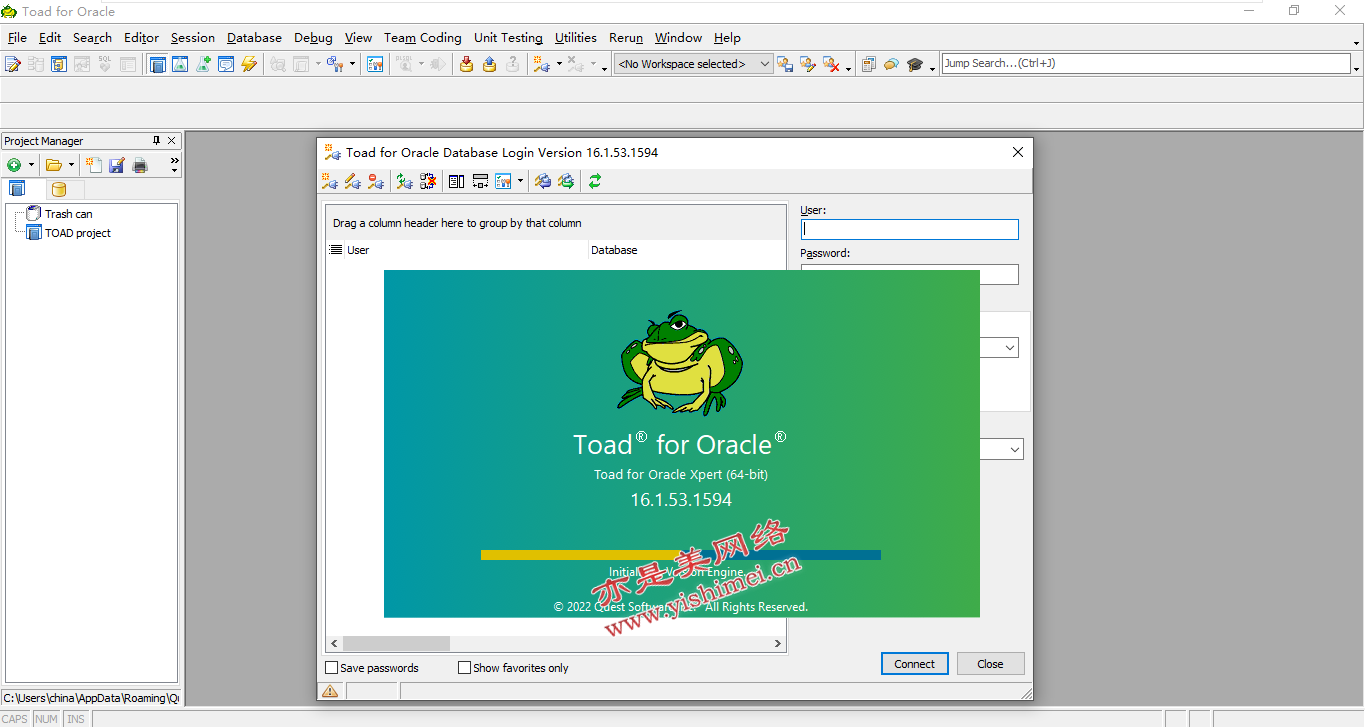1365x727 pixels.
Task: Click the documents icon left of chat bubbles
Action: coord(868,64)
